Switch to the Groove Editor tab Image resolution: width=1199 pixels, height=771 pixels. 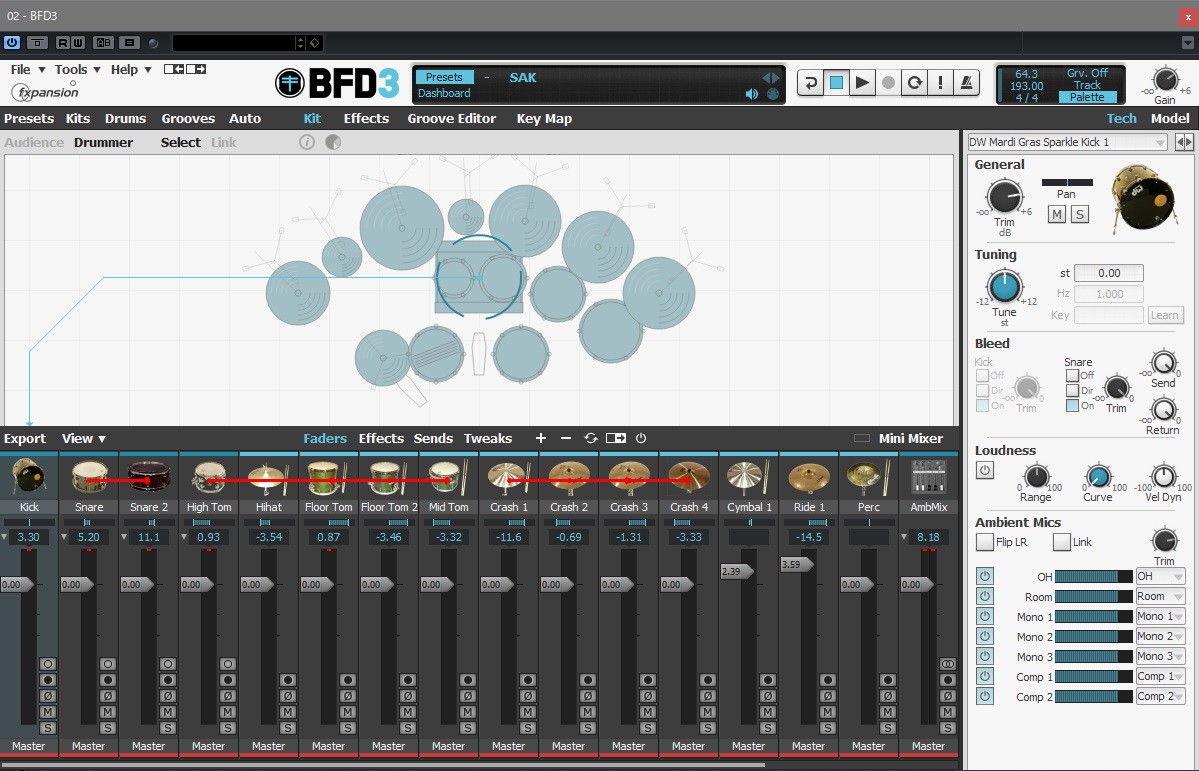[452, 119]
